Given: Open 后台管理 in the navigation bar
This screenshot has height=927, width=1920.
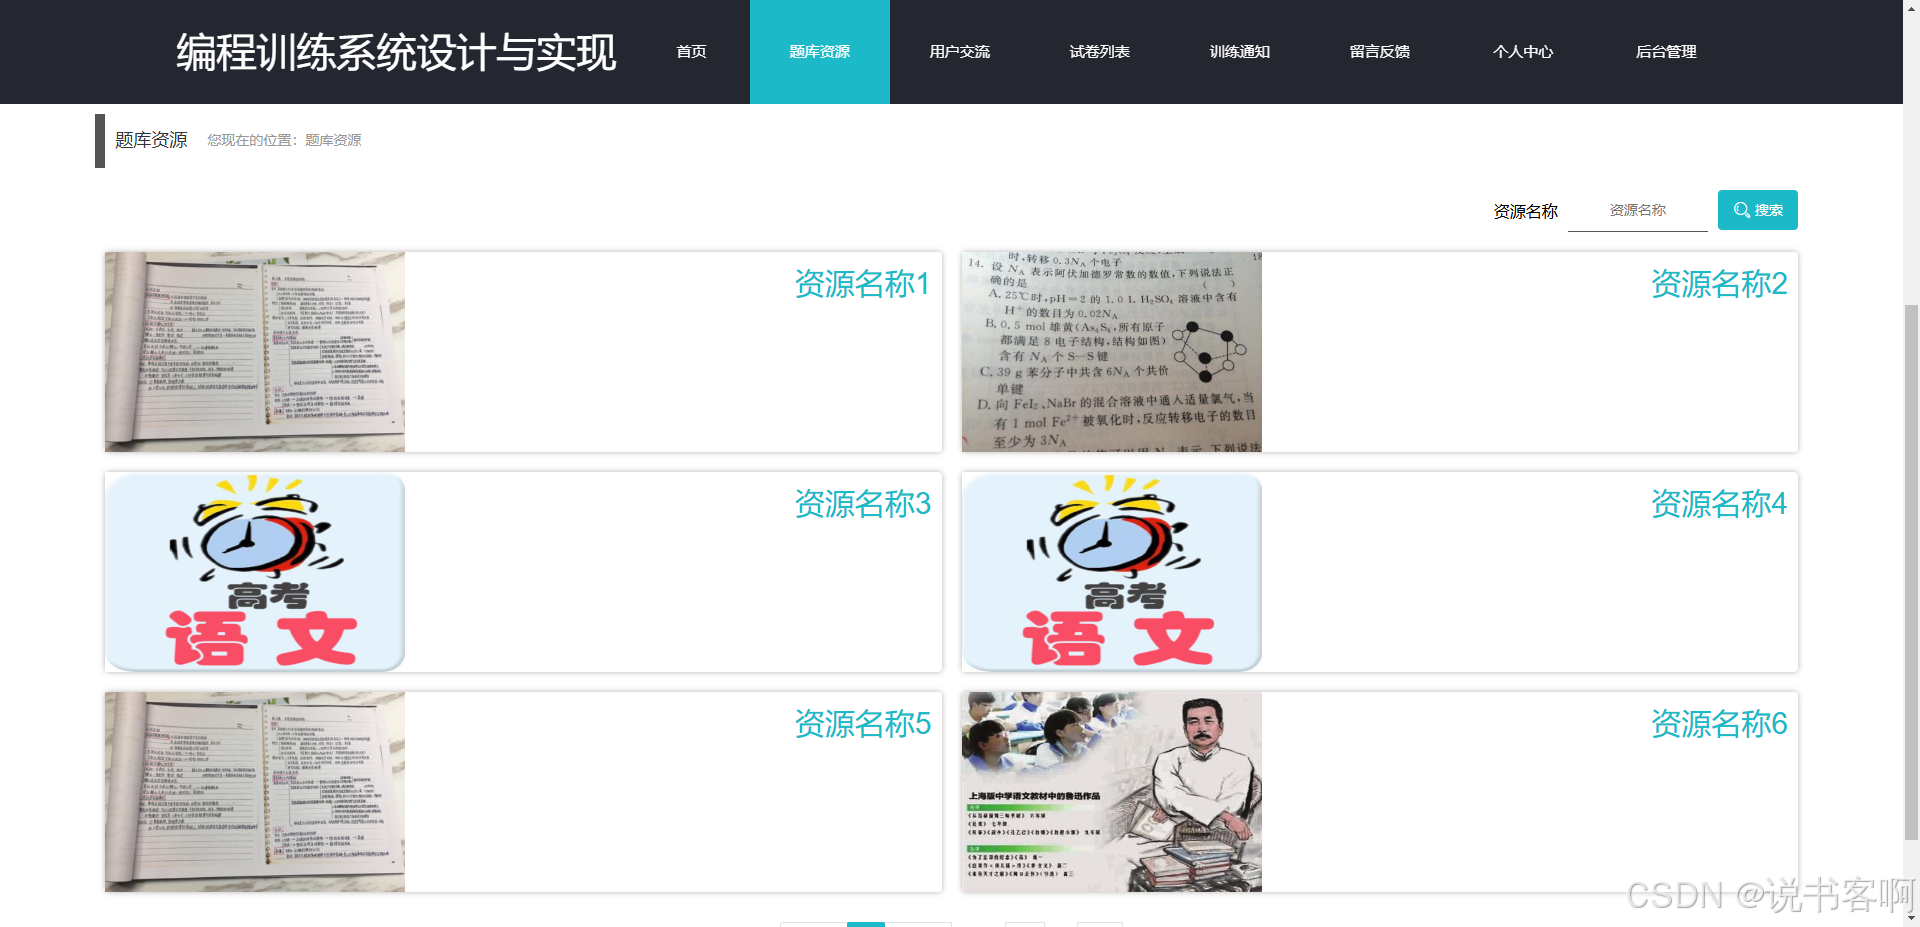Looking at the screenshot, I should click(1666, 52).
